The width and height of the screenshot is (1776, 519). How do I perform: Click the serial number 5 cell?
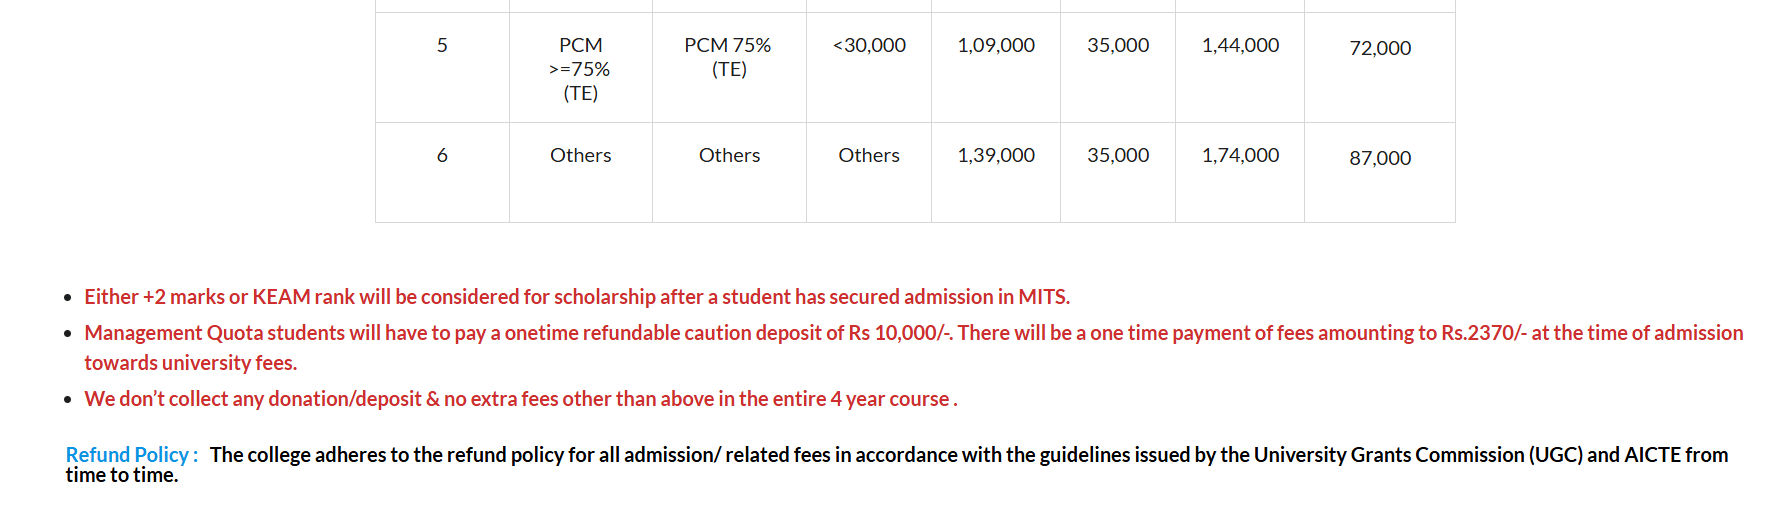point(442,46)
